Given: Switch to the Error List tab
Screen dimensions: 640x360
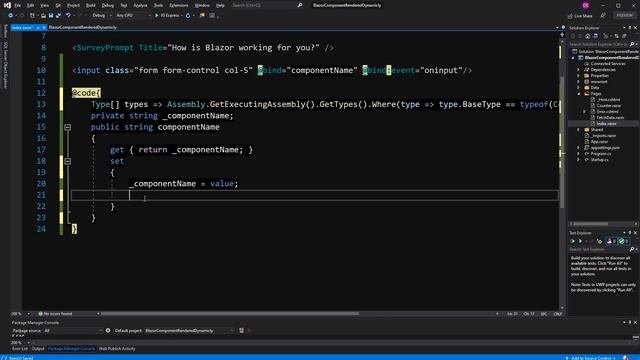Looking at the screenshot, I should pyautogui.click(x=20, y=349).
